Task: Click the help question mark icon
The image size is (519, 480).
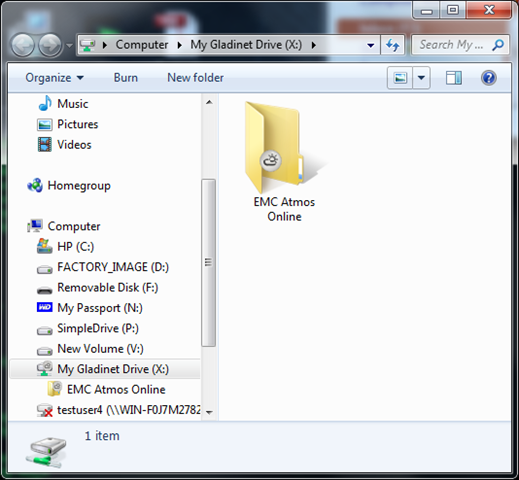Action: [x=489, y=78]
